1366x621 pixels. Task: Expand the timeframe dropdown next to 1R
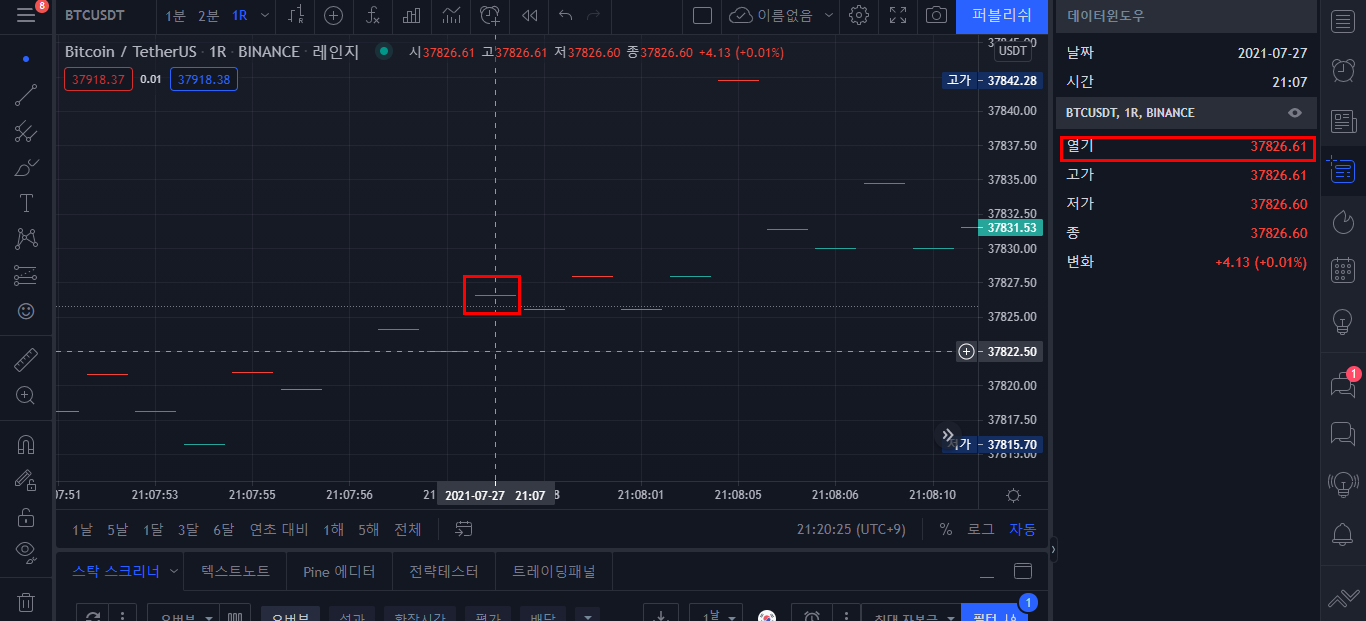264,15
